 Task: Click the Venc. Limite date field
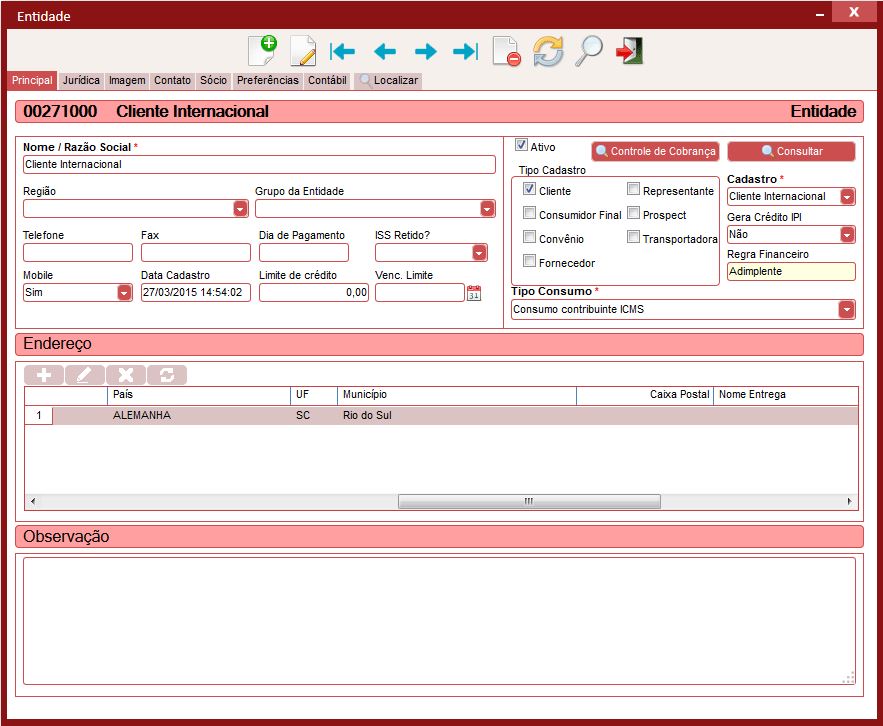pos(420,292)
